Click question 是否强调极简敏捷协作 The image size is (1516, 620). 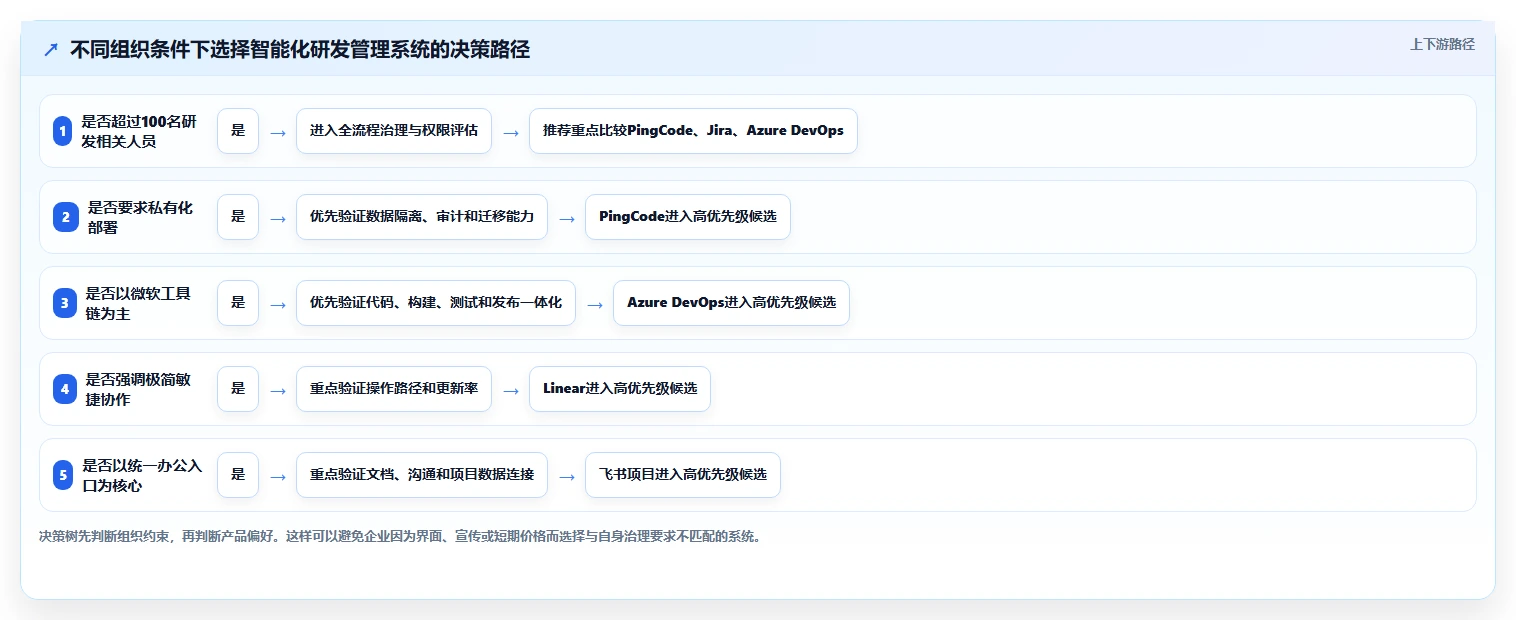[x=138, y=389]
